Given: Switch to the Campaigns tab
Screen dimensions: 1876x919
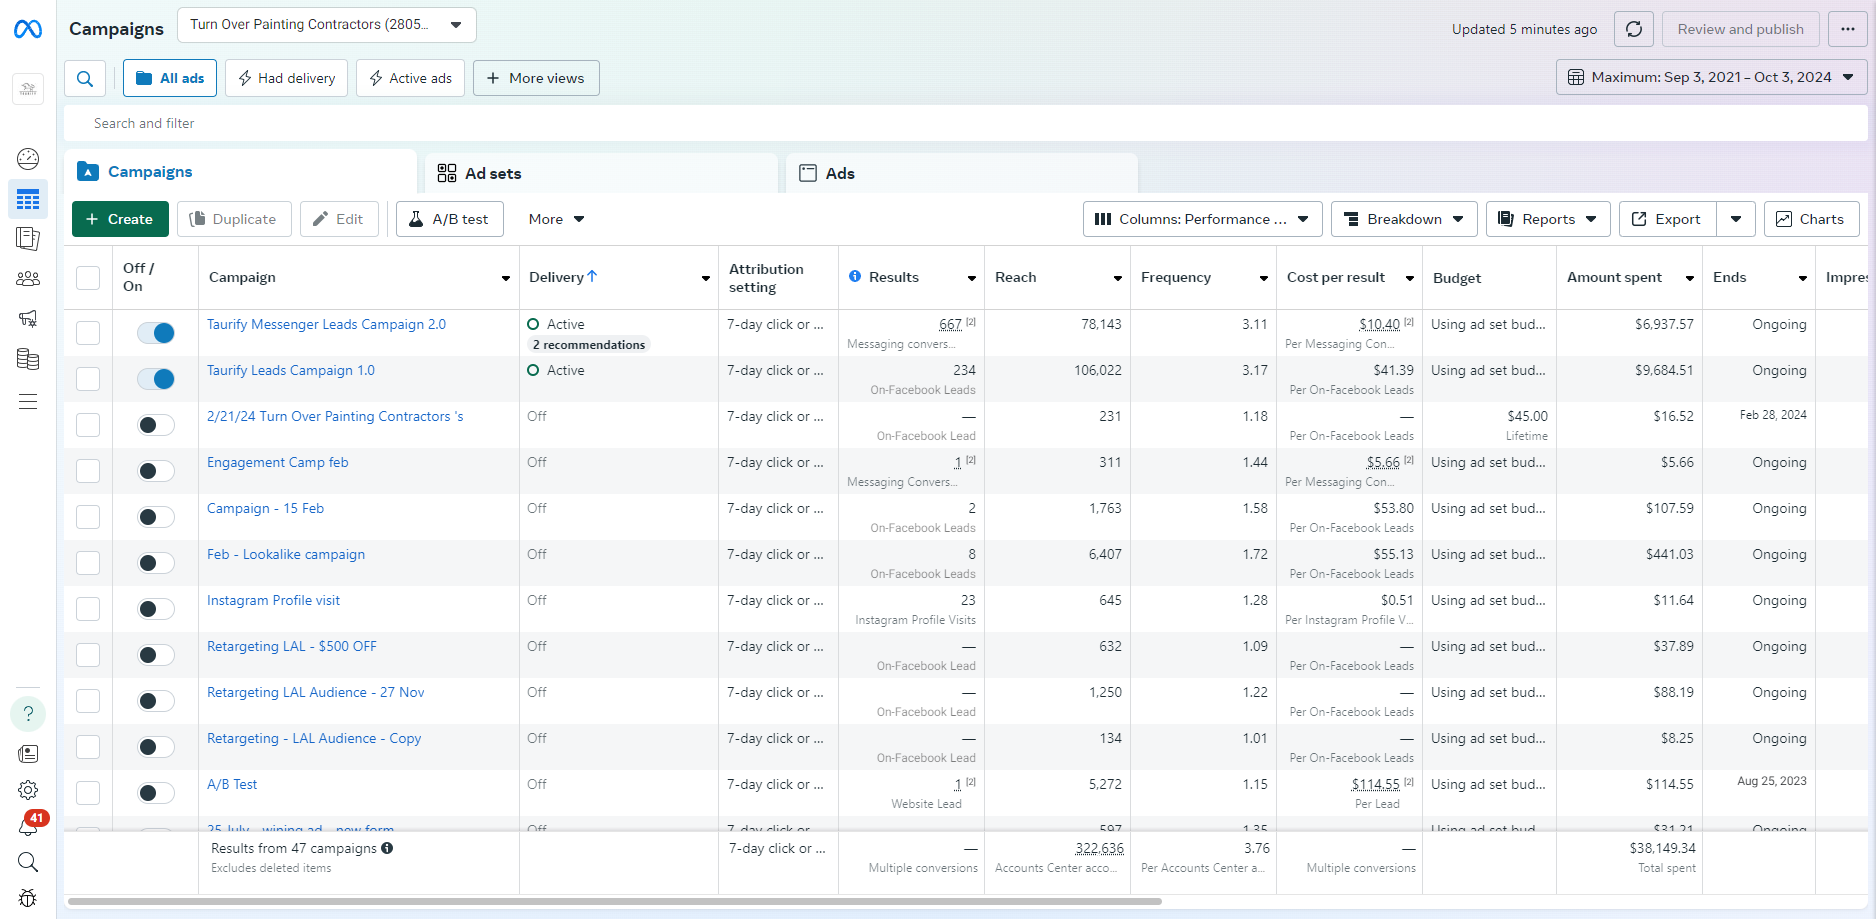Looking at the screenshot, I should pos(240,172).
